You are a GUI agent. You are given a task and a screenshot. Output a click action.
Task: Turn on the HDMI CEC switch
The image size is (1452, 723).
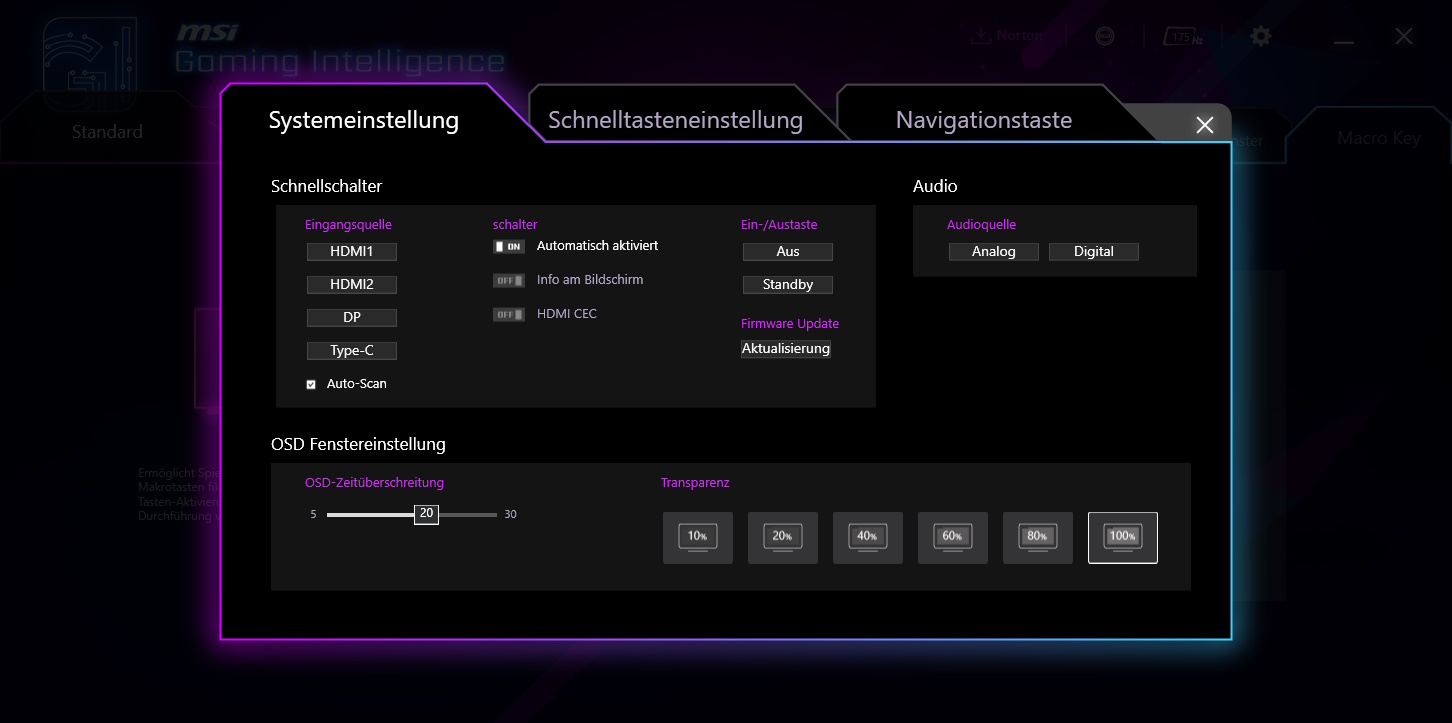[x=509, y=315]
